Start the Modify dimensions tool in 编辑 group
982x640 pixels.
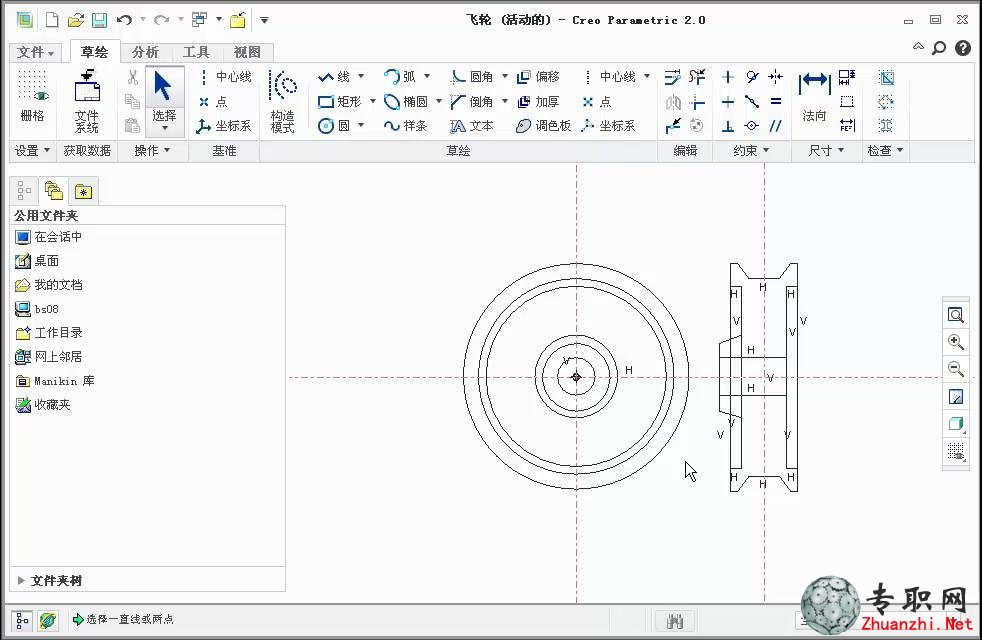pos(673,77)
